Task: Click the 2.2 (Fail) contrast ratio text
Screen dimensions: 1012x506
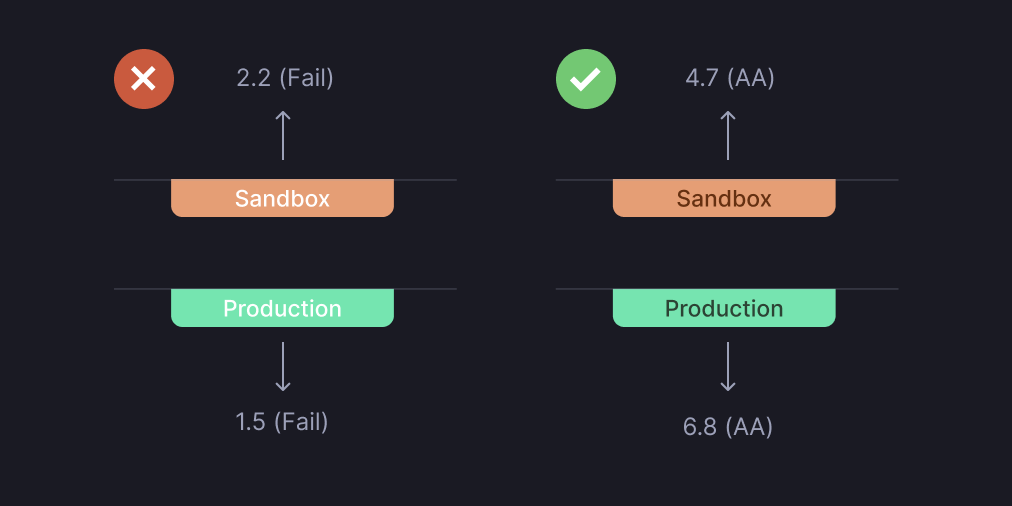Action: click(x=285, y=78)
